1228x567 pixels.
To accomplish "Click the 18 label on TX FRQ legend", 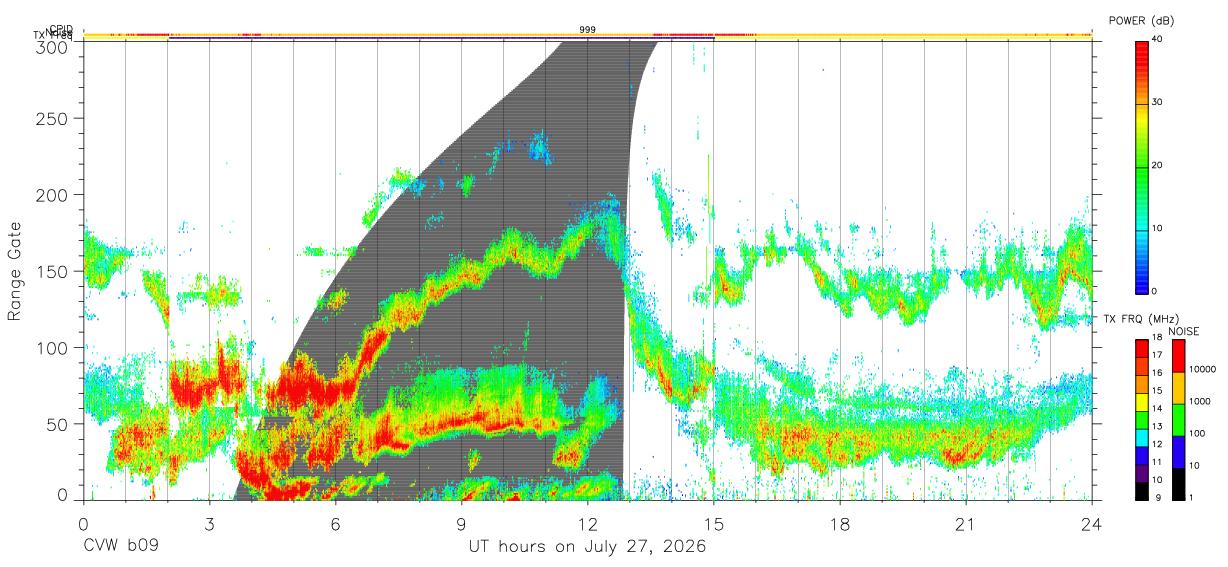I will (x=1157, y=338).
